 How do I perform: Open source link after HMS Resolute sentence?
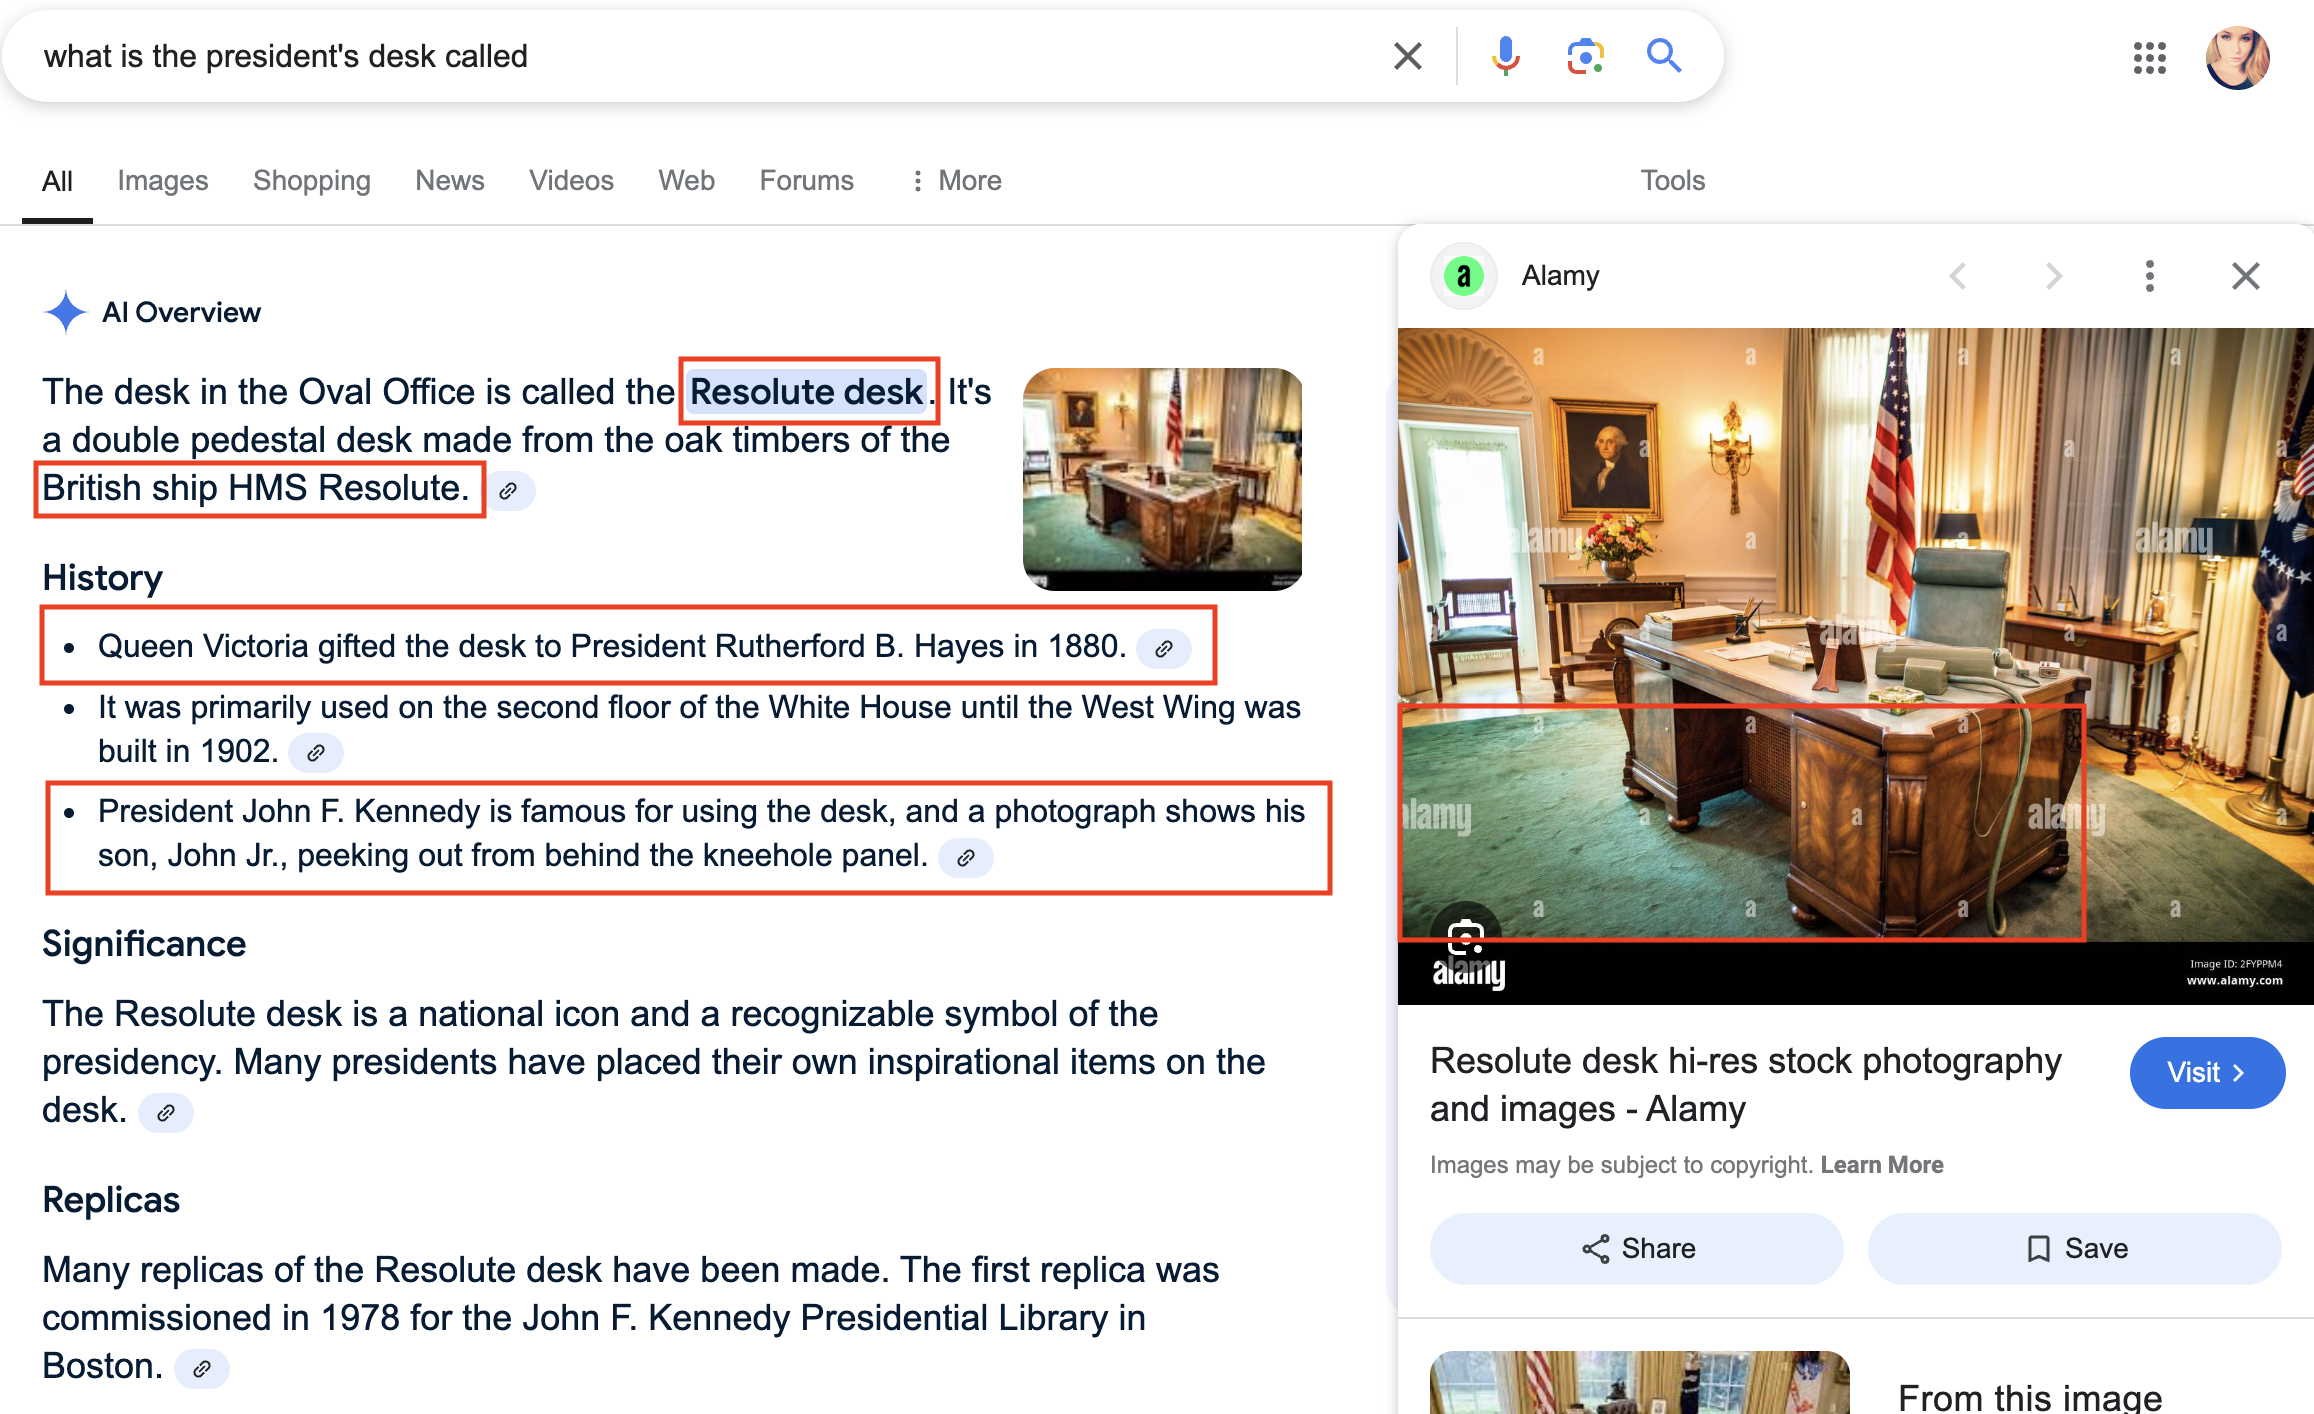tap(509, 491)
